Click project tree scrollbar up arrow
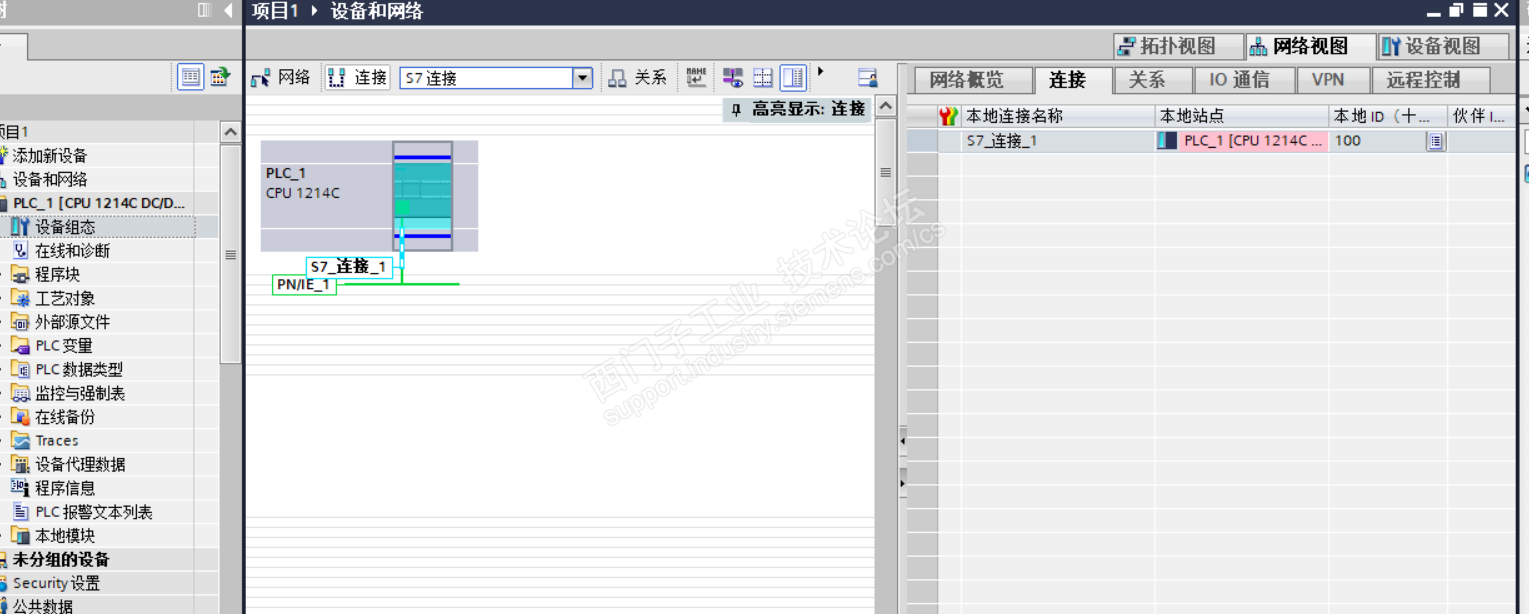 tap(230, 132)
